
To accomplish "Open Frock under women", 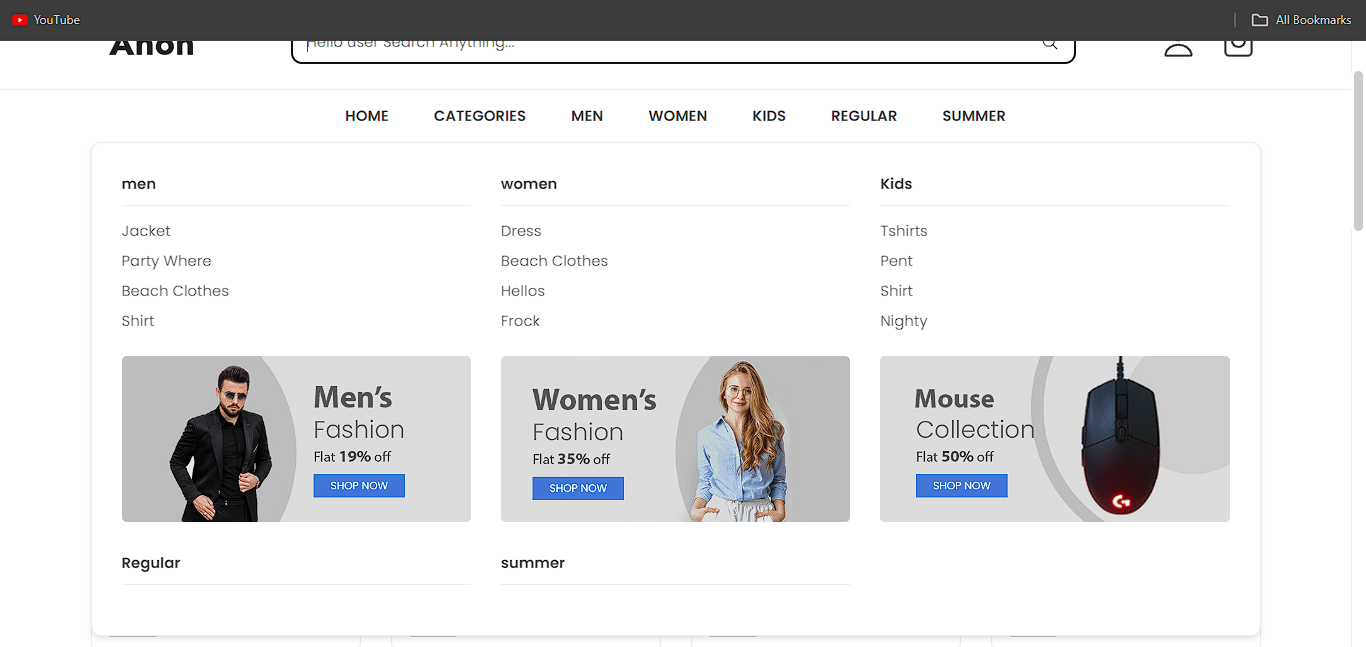I will pos(520,321).
